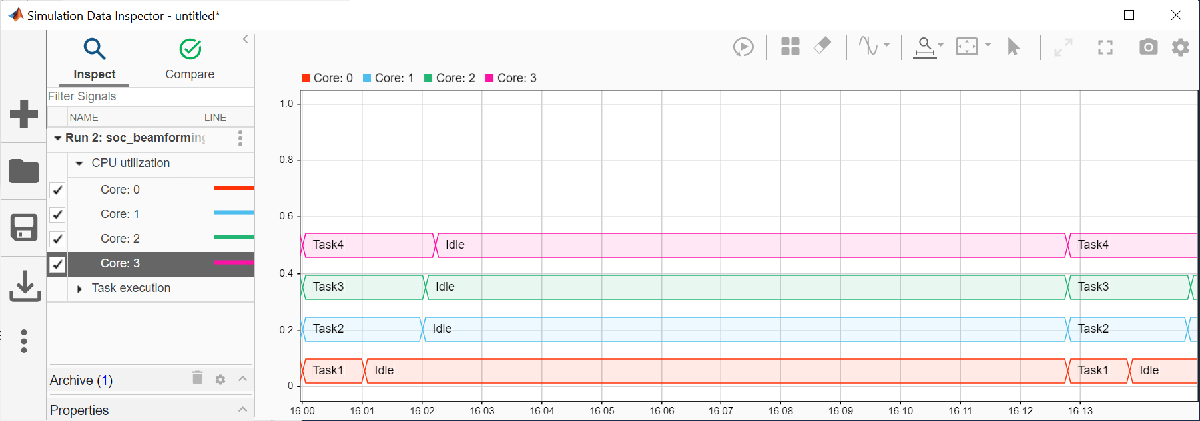Open a saved session with the folder icon
The image size is (1200, 421).
[x=23, y=171]
